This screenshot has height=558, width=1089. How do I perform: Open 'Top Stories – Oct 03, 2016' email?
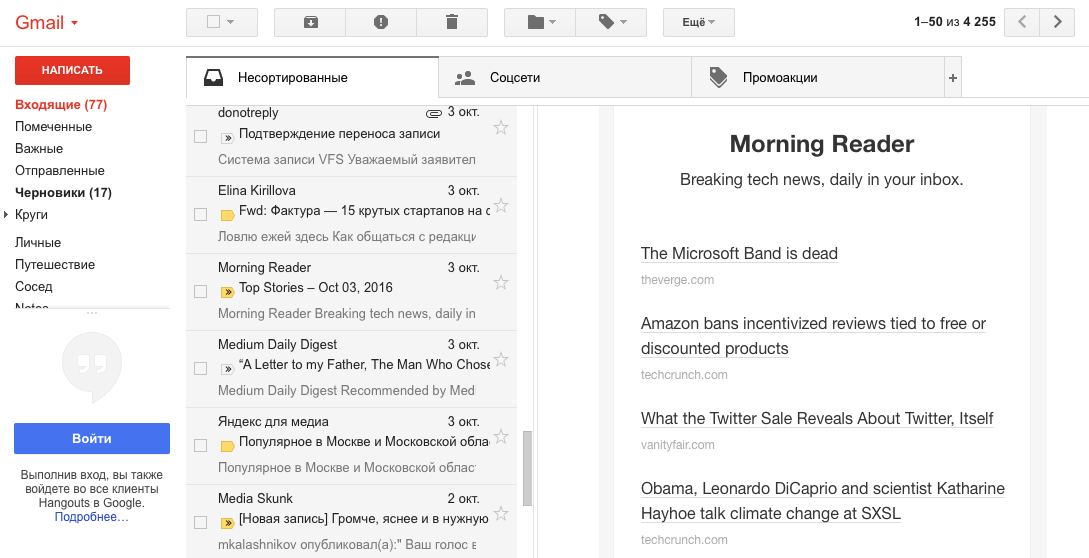pos(316,288)
